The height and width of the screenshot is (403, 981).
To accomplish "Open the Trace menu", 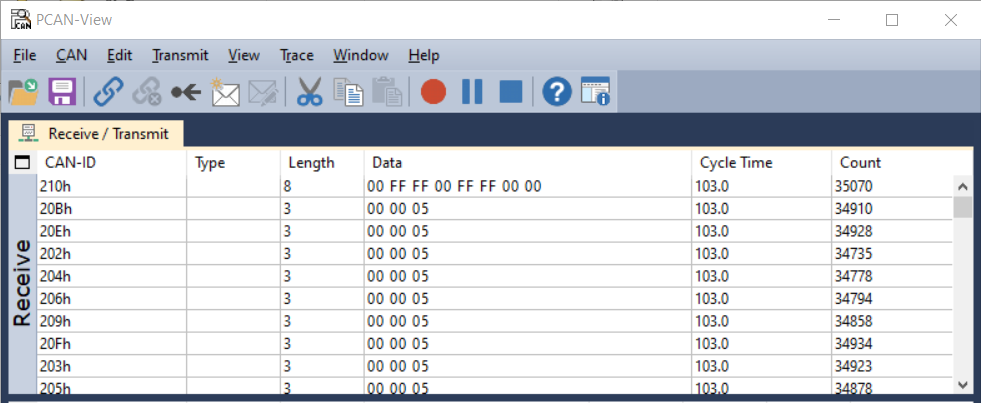I will (x=297, y=55).
